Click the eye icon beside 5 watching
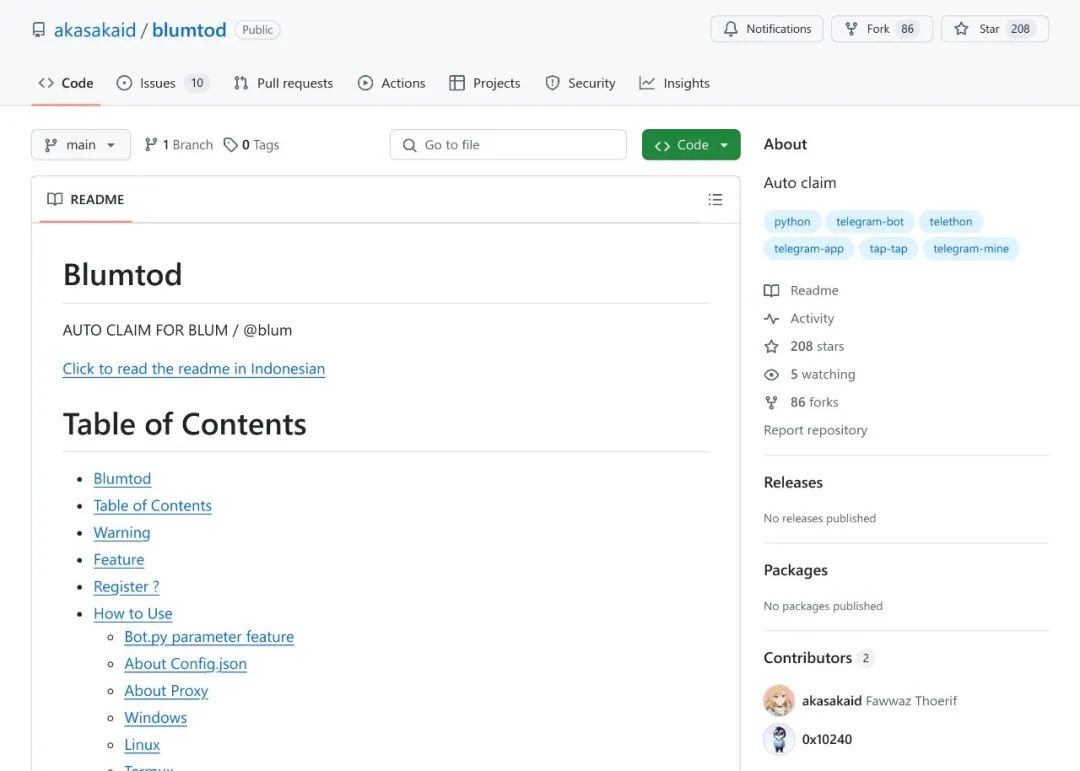 click(771, 375)
